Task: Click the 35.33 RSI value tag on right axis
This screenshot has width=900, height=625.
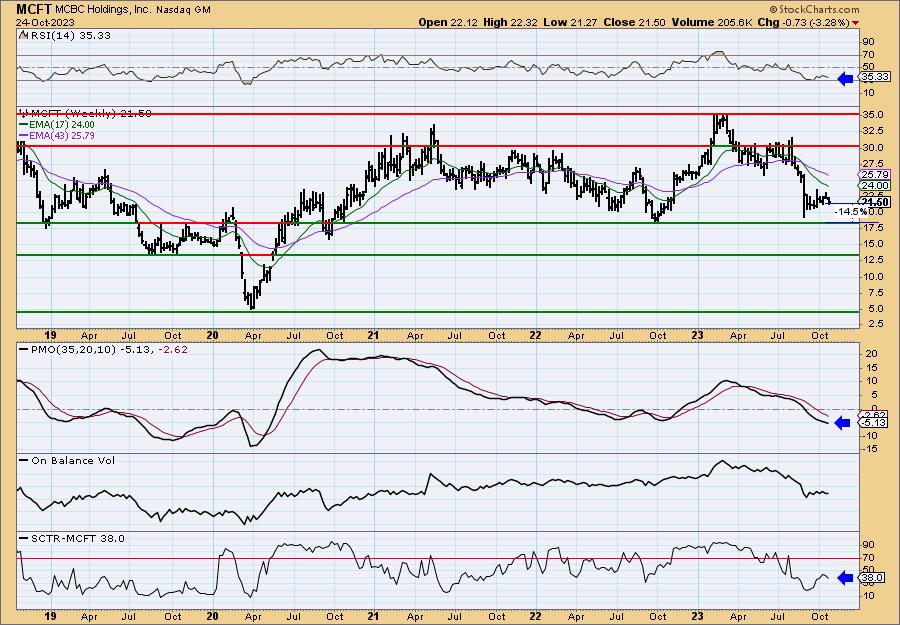Action: pyautogui.click(x=874, y=77)
